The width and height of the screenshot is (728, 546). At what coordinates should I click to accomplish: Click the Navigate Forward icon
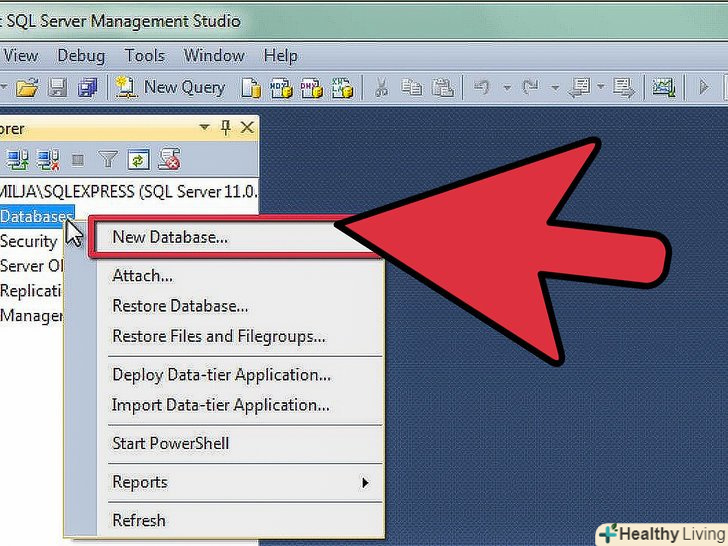(624, 87)
